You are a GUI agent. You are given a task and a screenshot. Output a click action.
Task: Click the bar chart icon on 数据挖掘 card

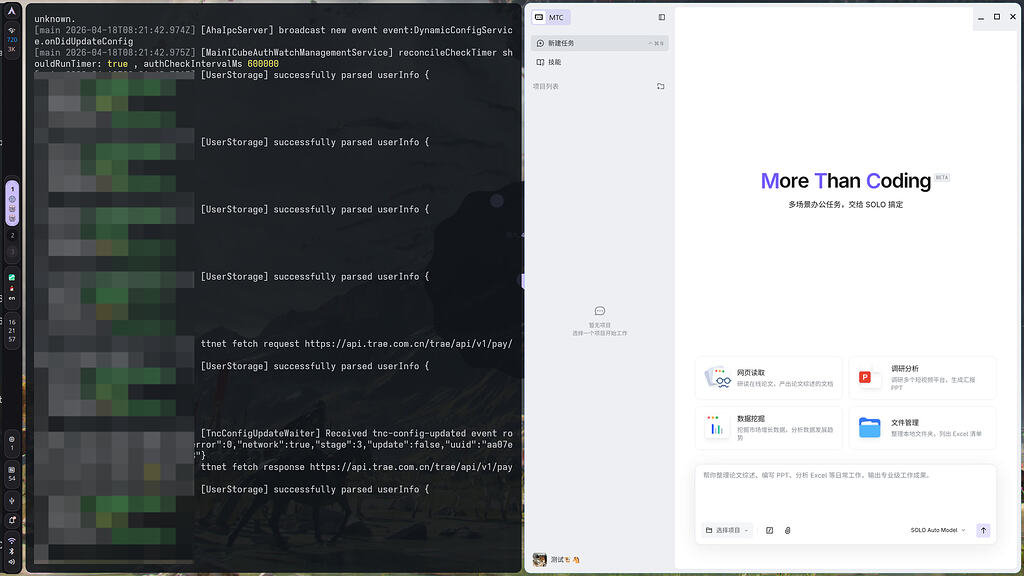point(716,428)
